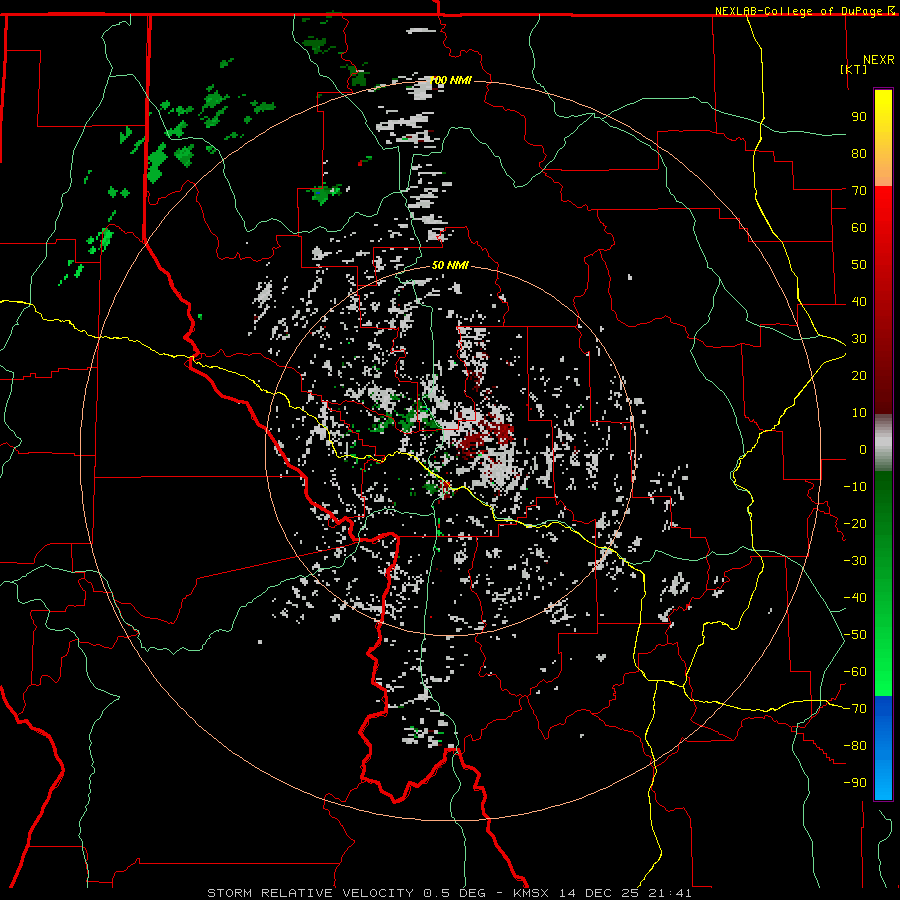Click the 0 value on the velocity scale
The width and height of the screenshot is (900, 900).
click(x=863, y=450)
